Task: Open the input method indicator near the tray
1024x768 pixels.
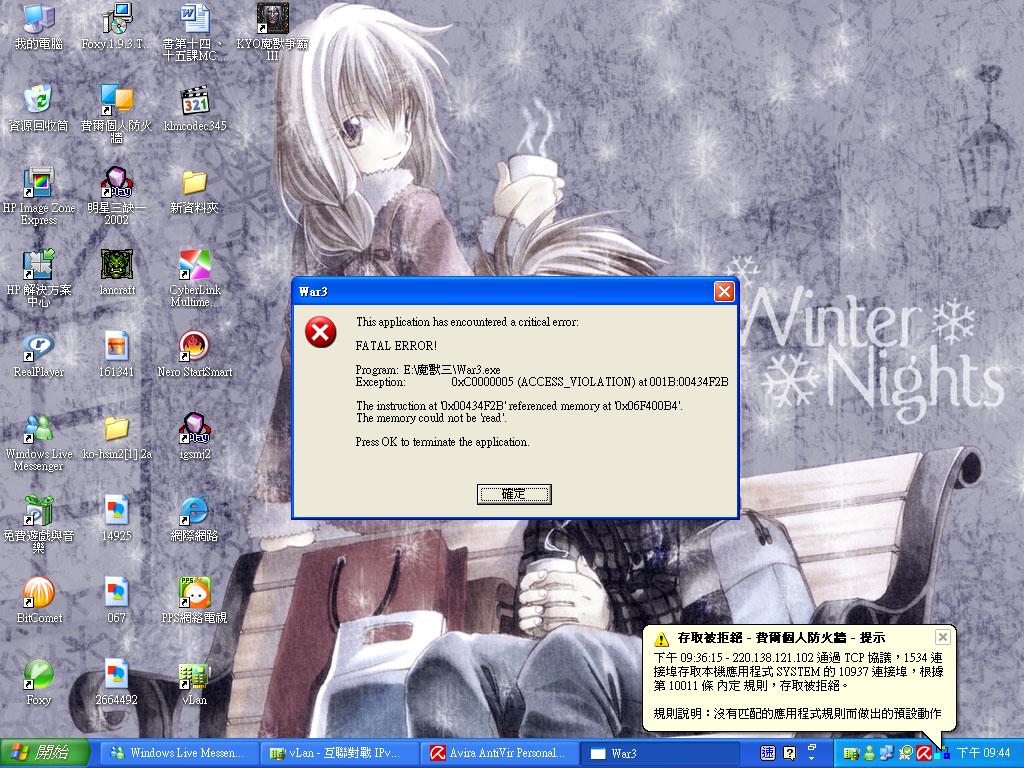Action: 766,753
